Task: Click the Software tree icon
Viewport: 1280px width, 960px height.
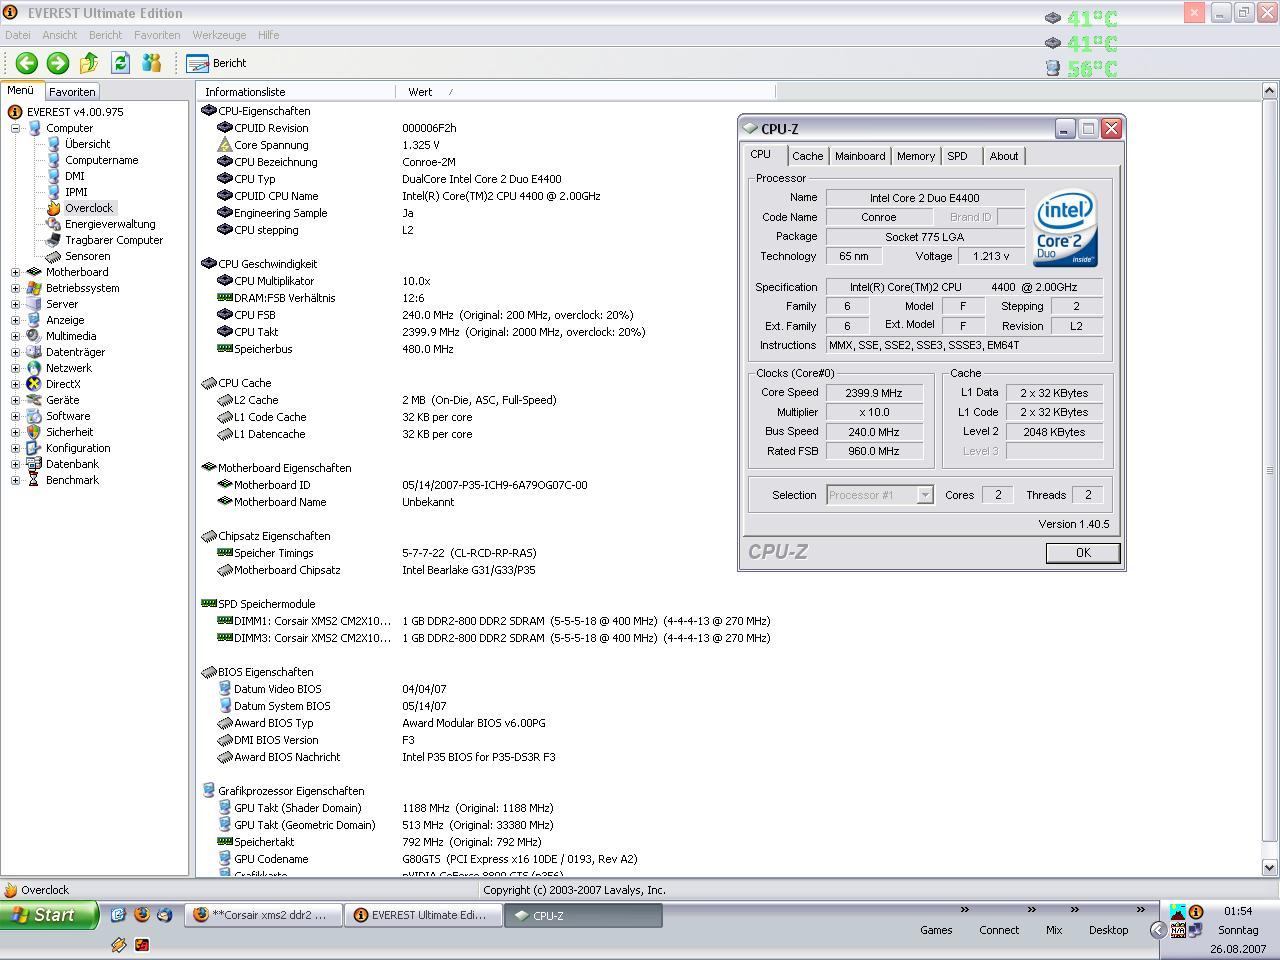Action: [x=34, y=416]
